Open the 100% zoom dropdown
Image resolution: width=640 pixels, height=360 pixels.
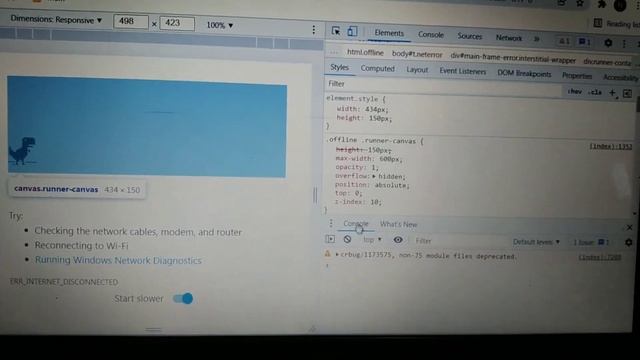220,25
